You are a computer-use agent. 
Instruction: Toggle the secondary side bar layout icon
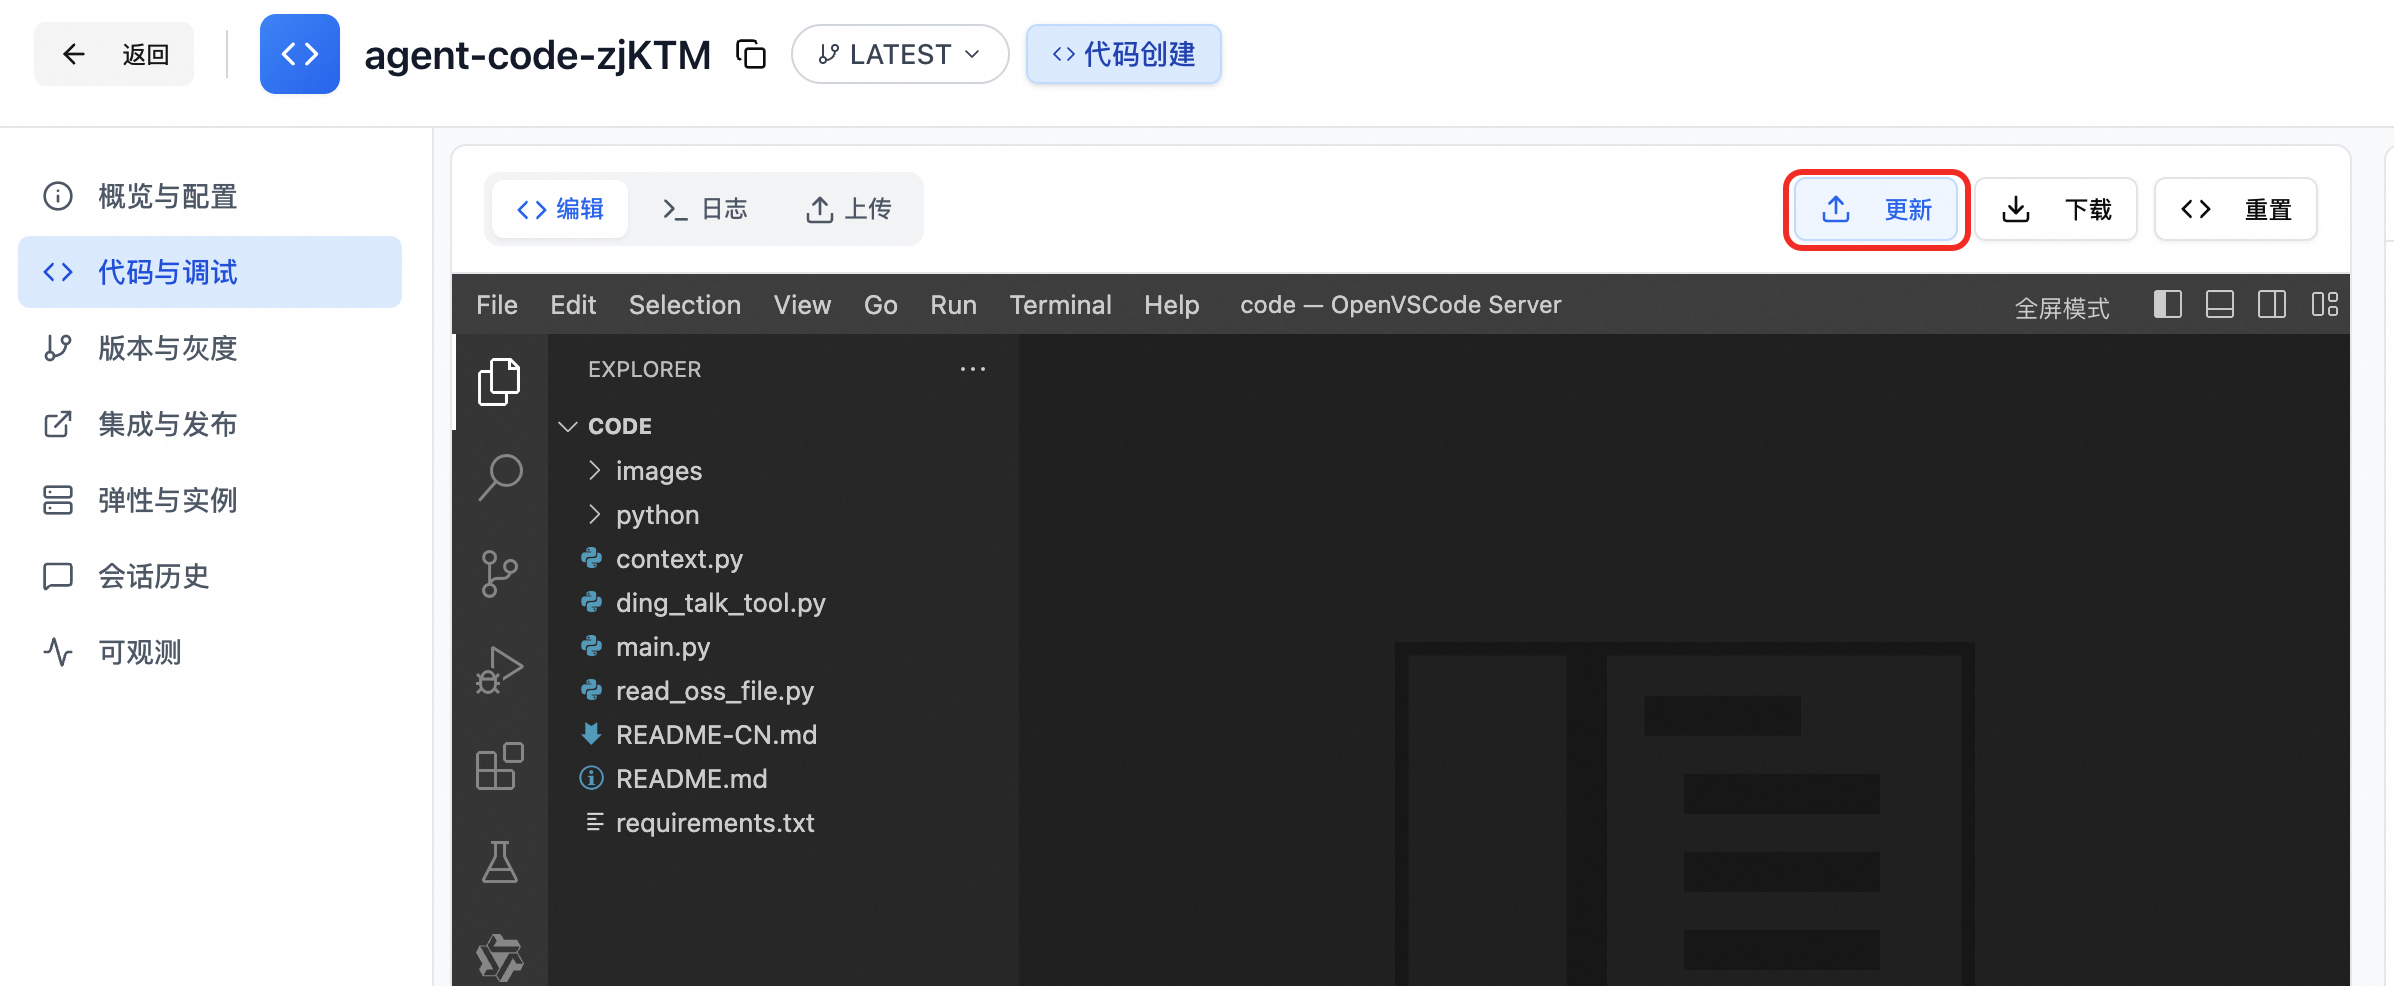2272,304
